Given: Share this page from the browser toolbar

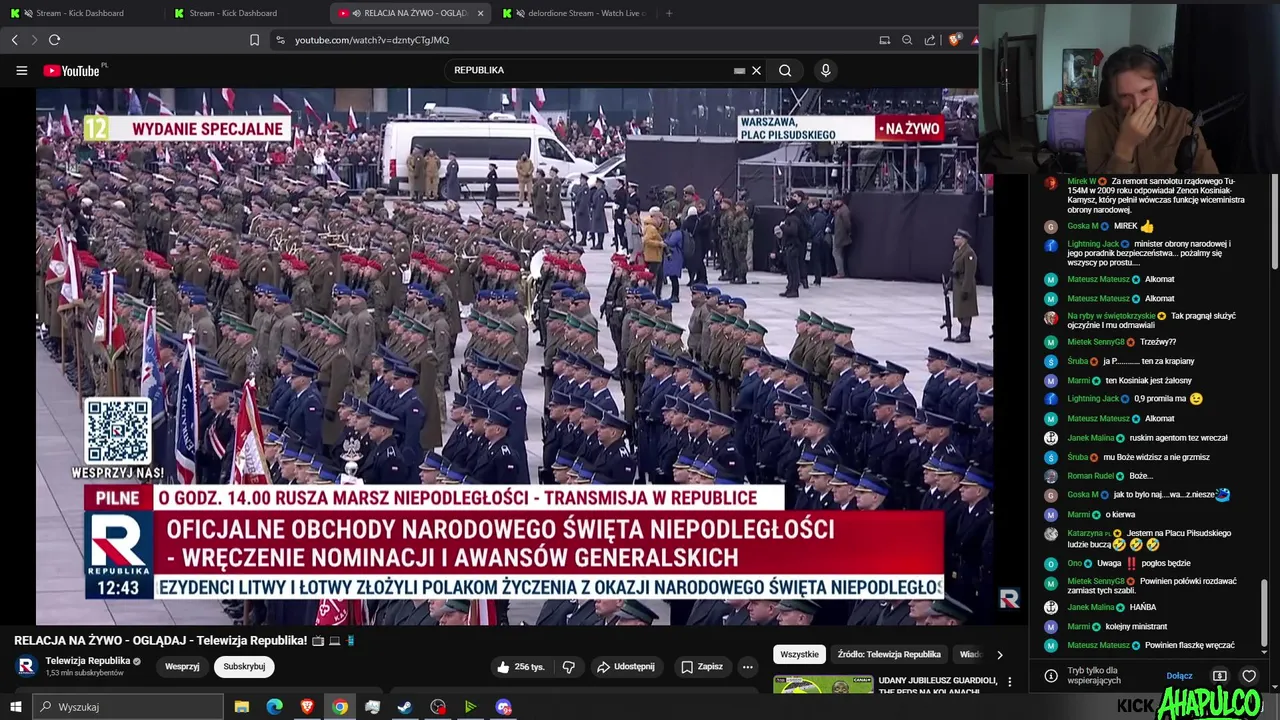Looking at the screenshot, I should click(930, 40).
